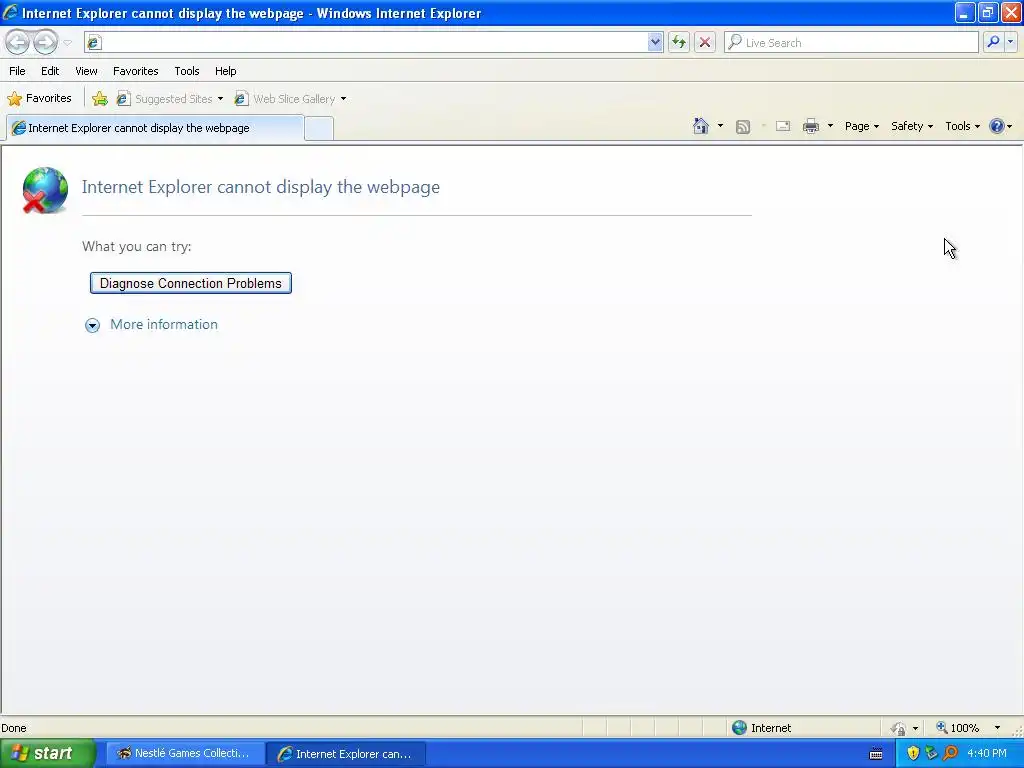The width and height of the screenshot is (1024, 768).
Task: Click the safely remove hardware tray icon
Action: tap(931, 754)
